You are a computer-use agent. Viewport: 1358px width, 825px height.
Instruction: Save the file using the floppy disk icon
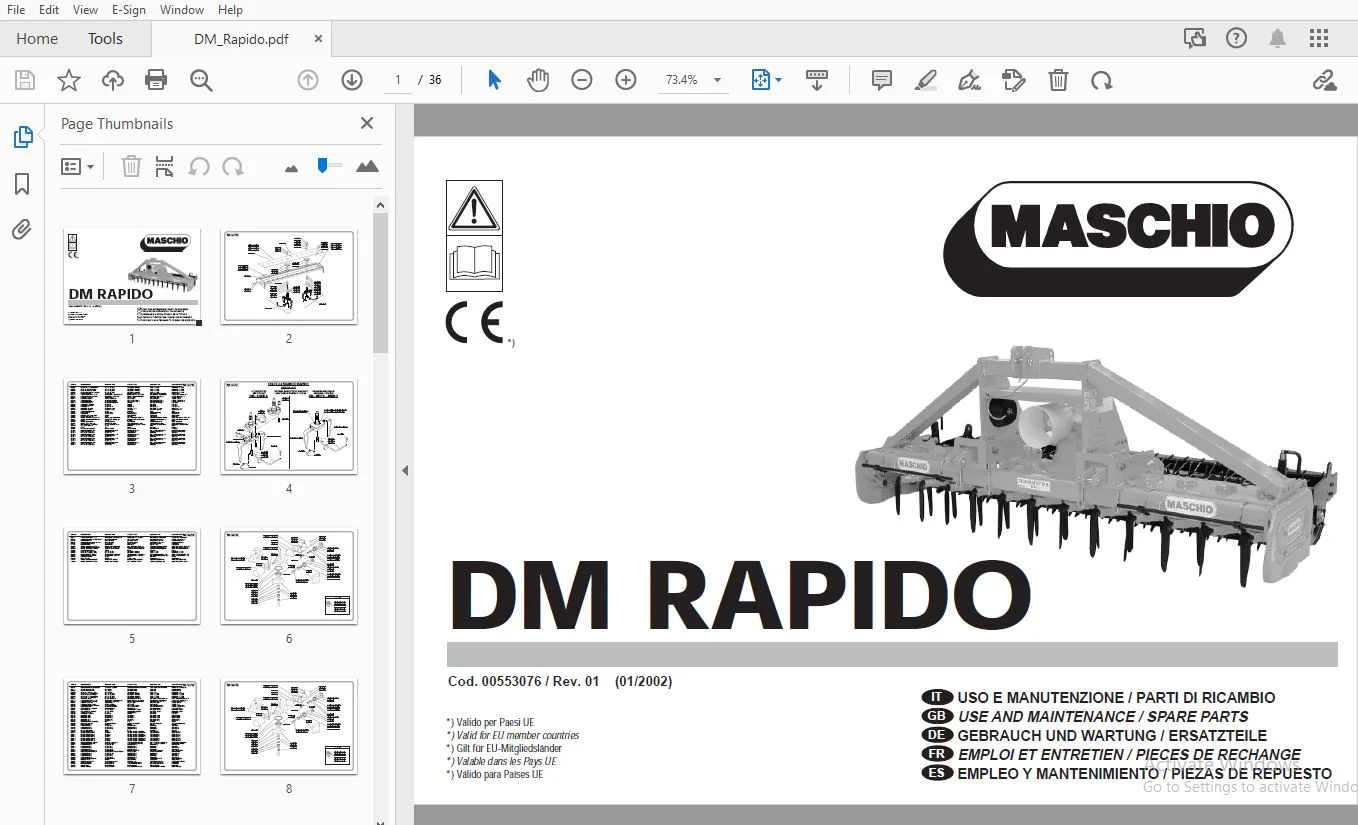[x=24, y=80]
